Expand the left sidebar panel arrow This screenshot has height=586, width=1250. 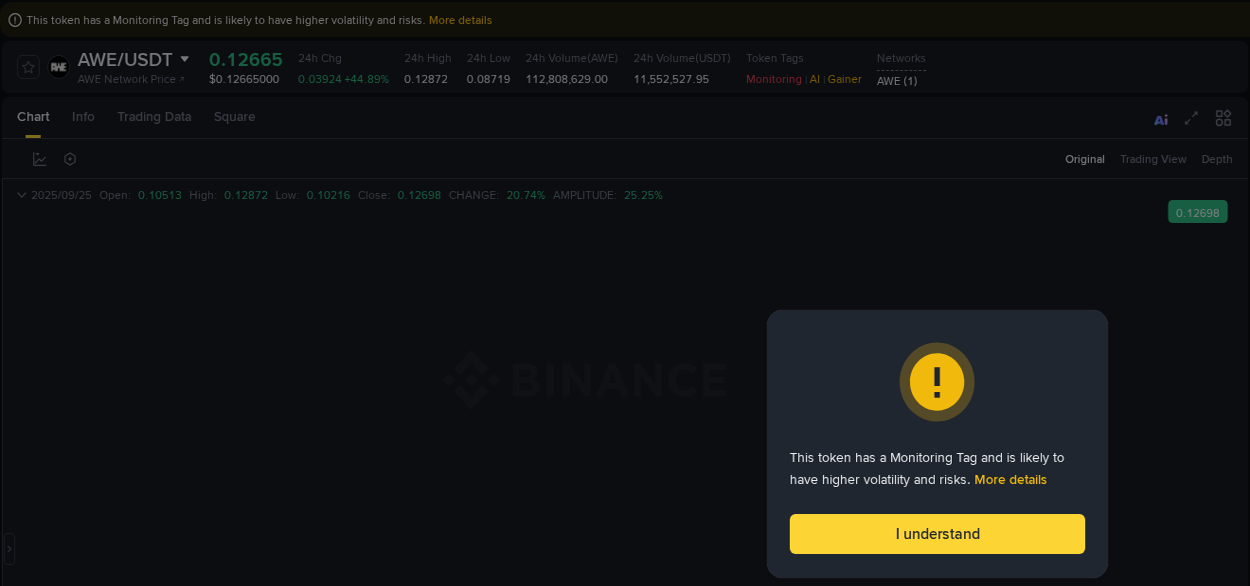coord(9,548)
